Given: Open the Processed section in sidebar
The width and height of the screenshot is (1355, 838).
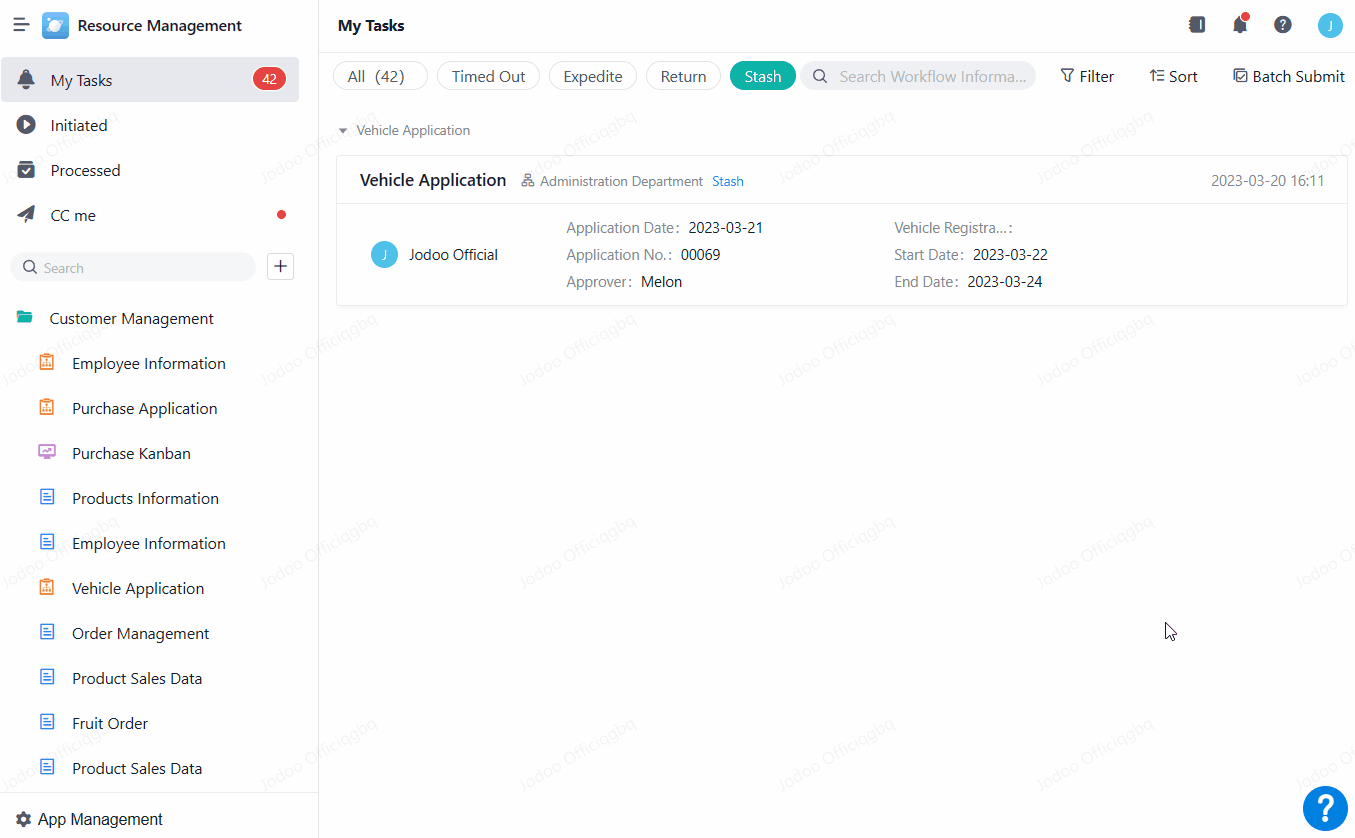Looking at the screenshot, I should [85, 170].
